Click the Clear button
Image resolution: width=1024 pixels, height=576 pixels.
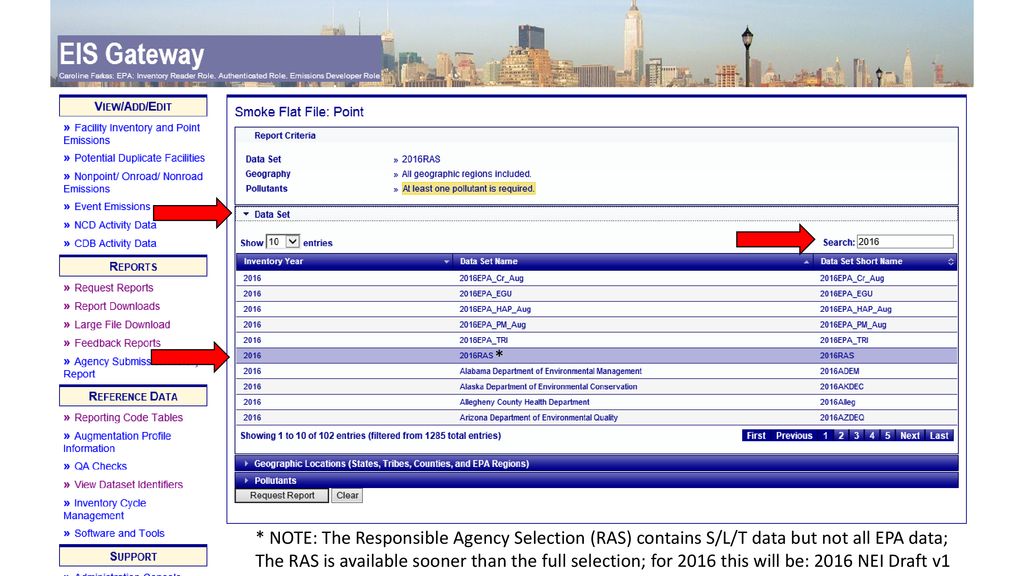click(x=347, y=496)
